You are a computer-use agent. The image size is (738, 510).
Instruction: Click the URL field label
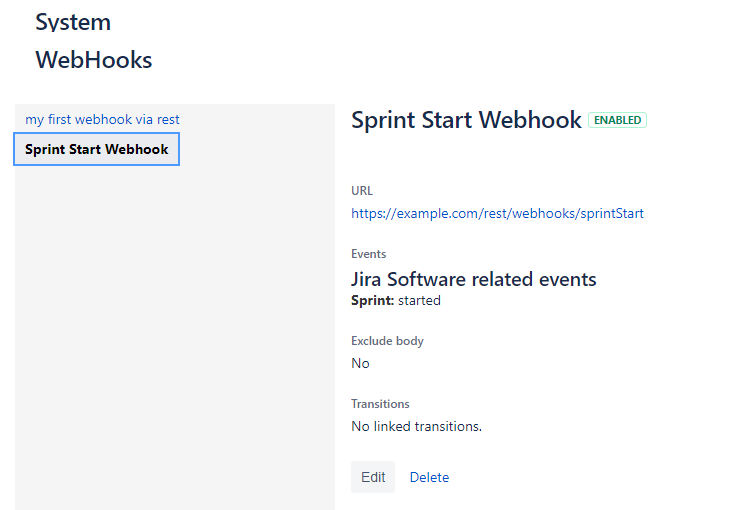tap(362, 191)
